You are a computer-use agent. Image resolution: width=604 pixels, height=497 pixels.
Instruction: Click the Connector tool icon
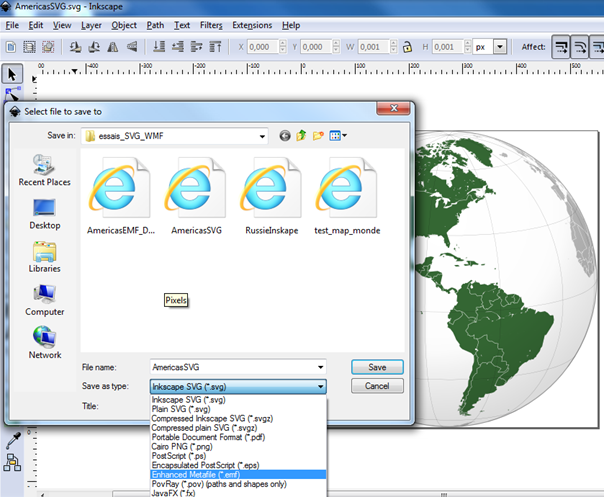point(13,462)
